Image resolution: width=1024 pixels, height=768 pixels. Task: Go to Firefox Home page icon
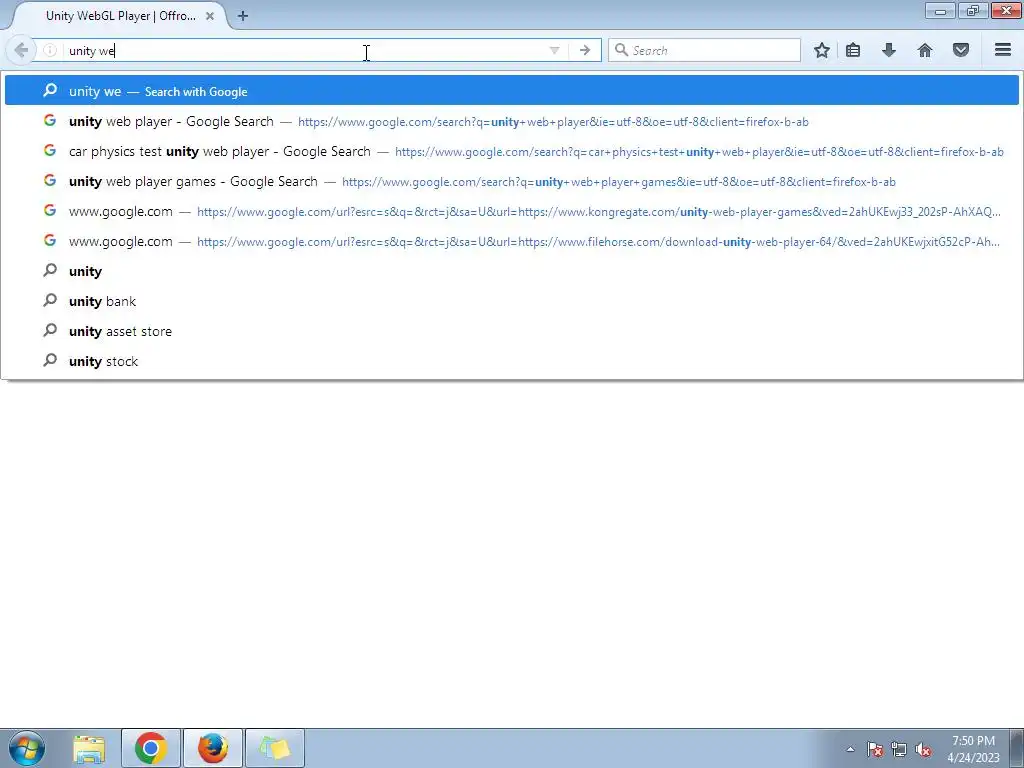[x=925, y=50]
